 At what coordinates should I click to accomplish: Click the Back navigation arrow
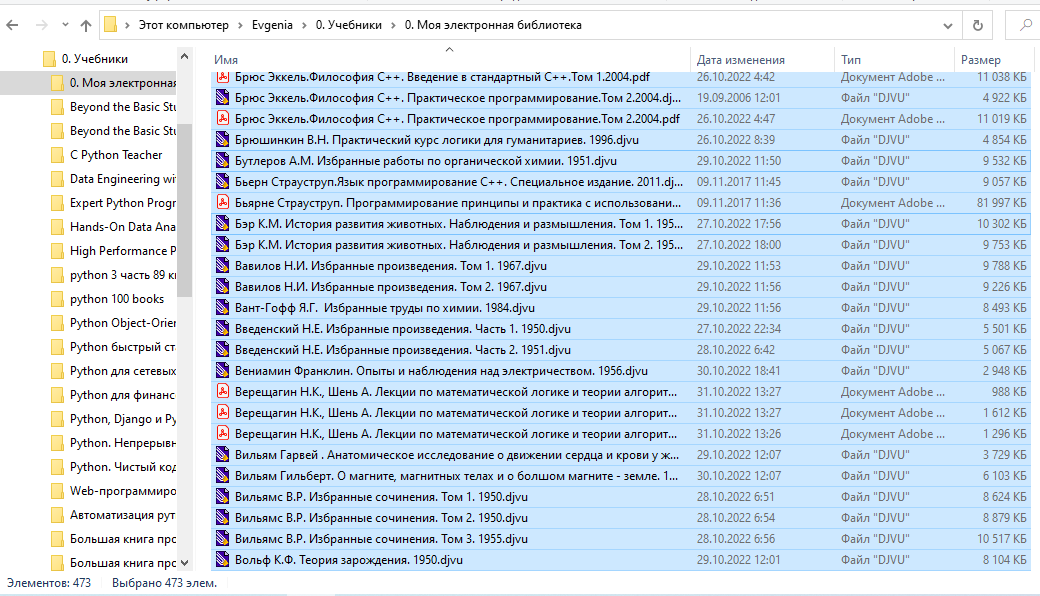(x=14, y=24)
